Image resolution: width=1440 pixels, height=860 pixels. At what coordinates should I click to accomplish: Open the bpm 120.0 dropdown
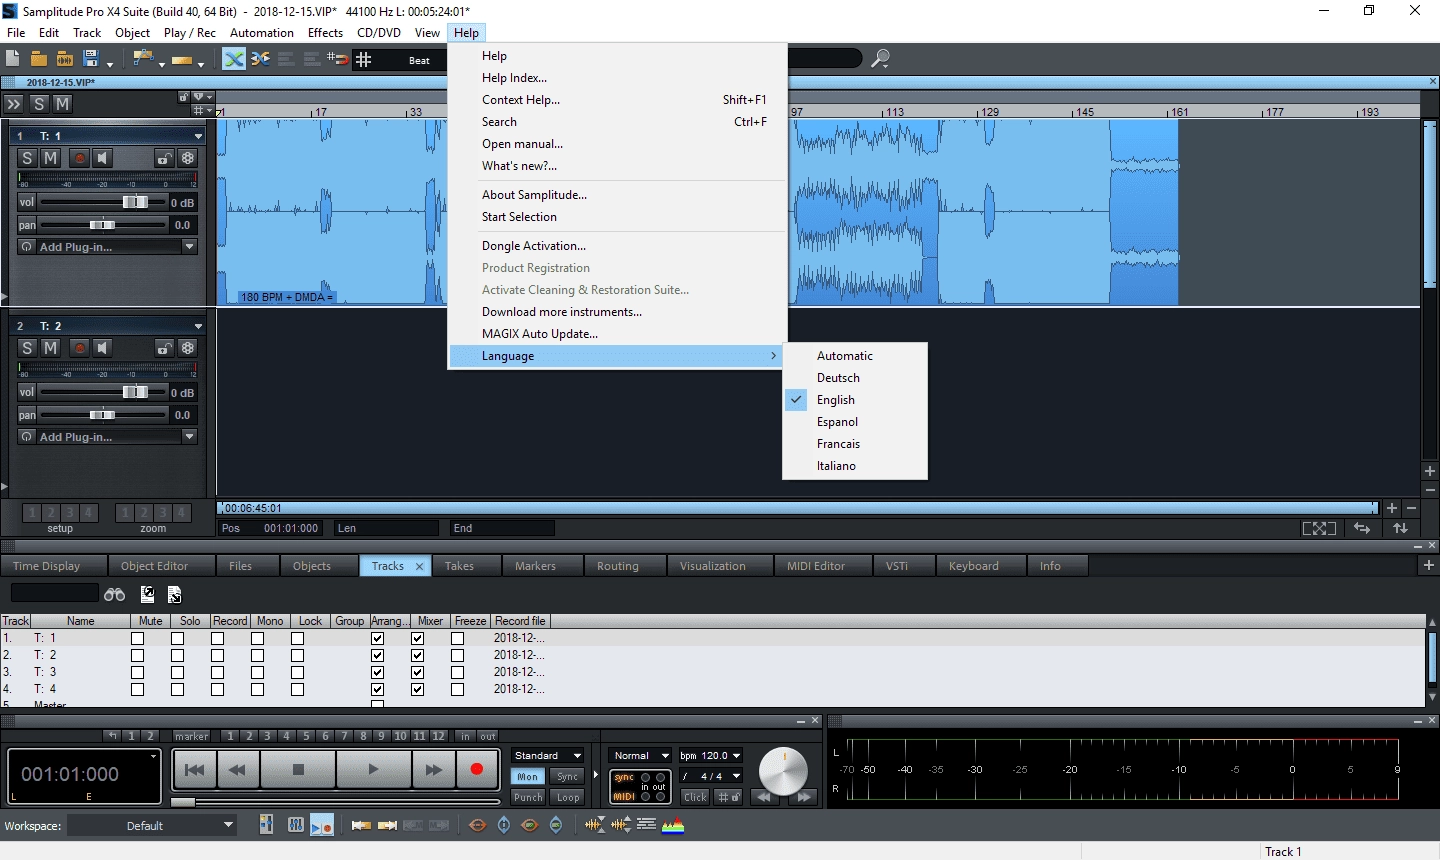pyautogui.click(x=711, y=755)
